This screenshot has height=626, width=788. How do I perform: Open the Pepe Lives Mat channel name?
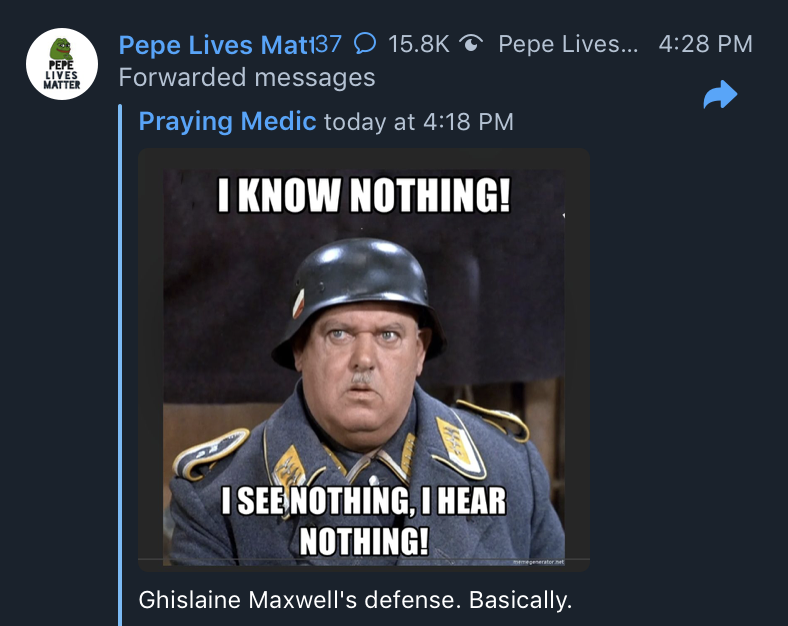(x=215, y=44)
